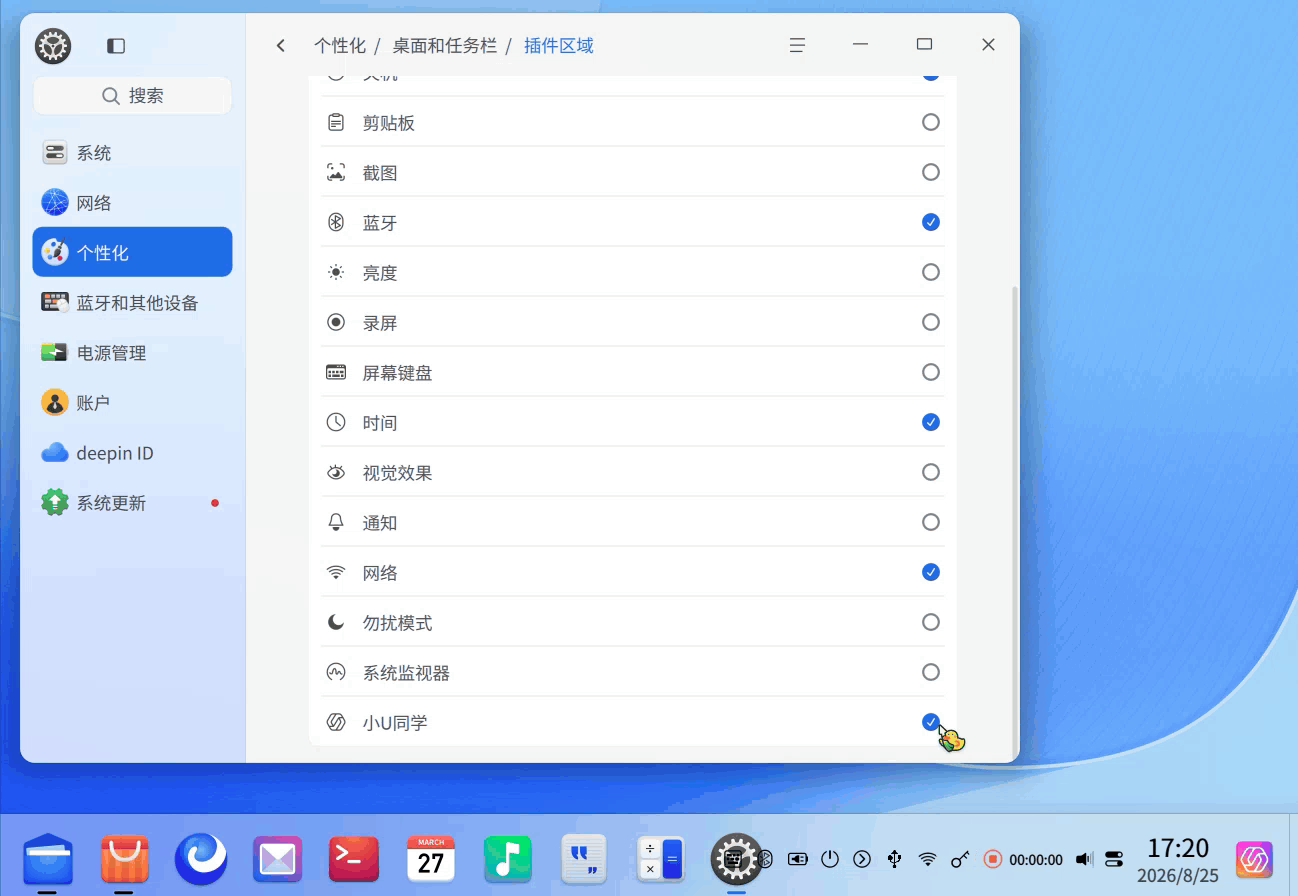The image size is (1298, 896).
Task: Click the moon icon beside 勿扰模式
Action: [336, 622]
